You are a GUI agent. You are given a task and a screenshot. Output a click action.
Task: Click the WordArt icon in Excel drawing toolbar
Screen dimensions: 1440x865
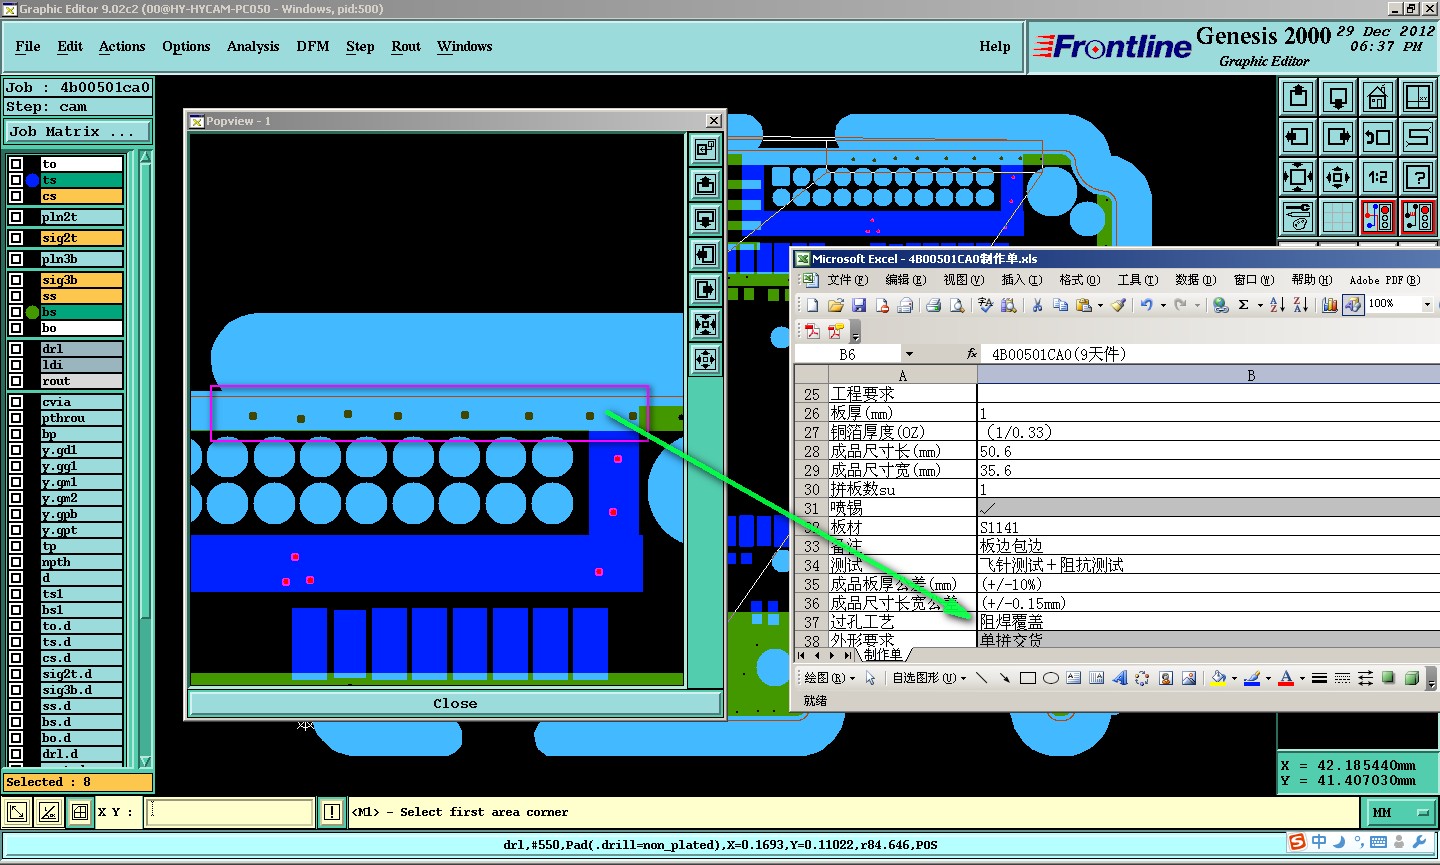click(1119, 678)
